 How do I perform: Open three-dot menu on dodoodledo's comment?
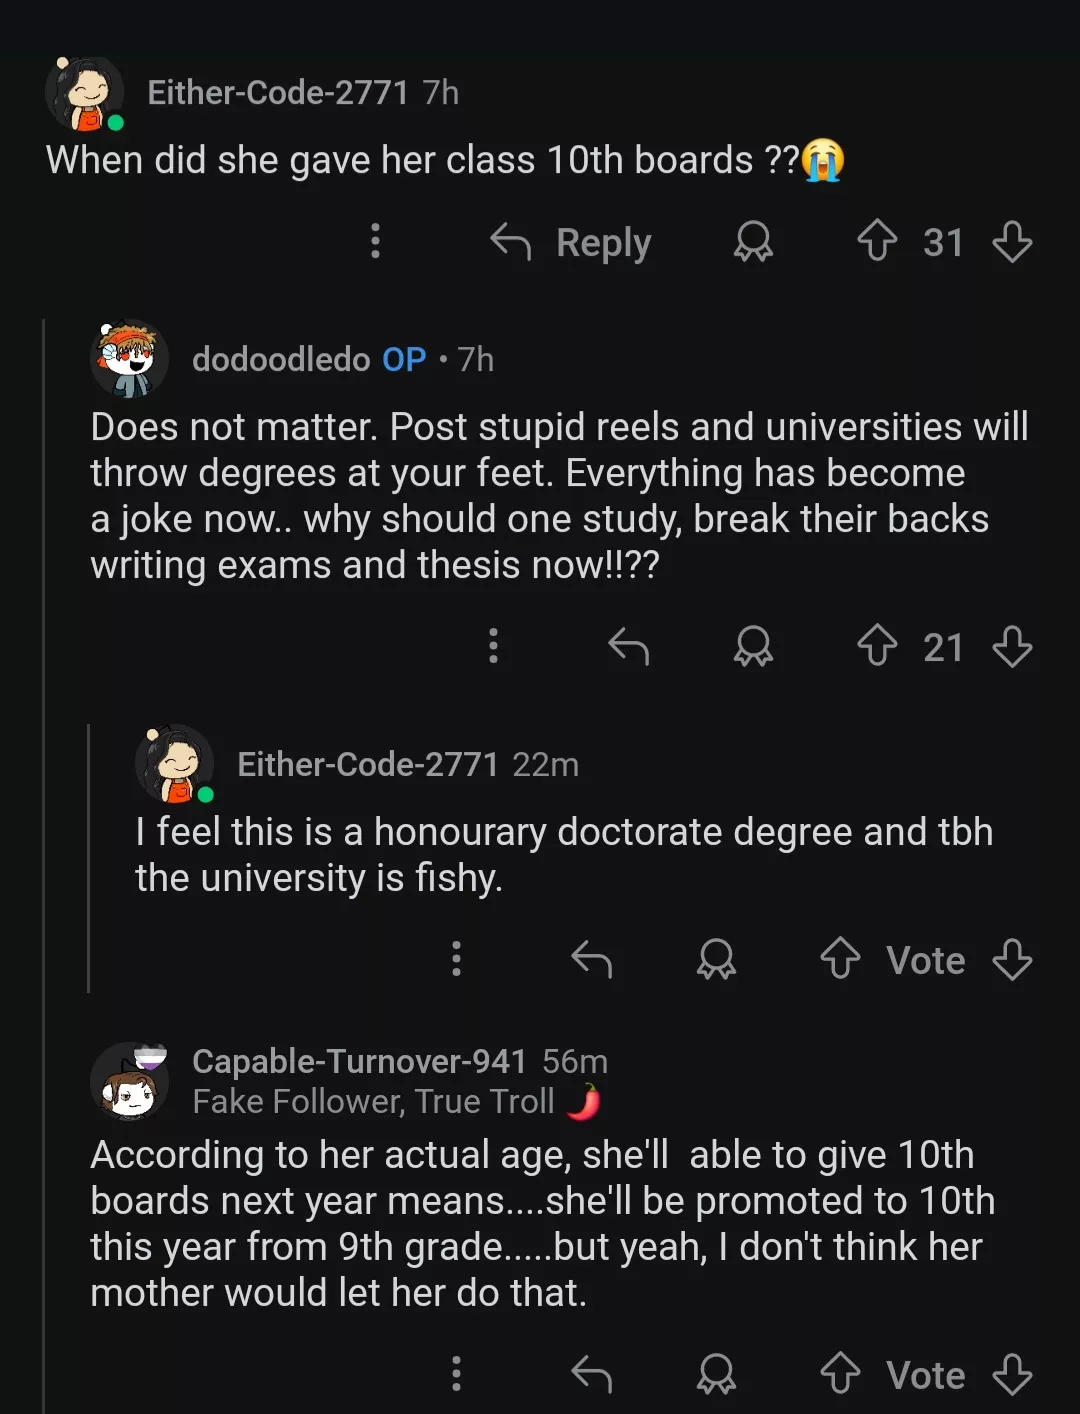coord(493,646)
